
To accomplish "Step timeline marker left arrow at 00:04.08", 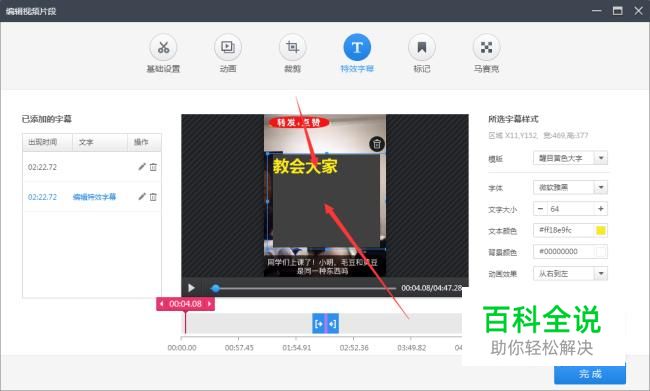I will click(x=162, y=304).
